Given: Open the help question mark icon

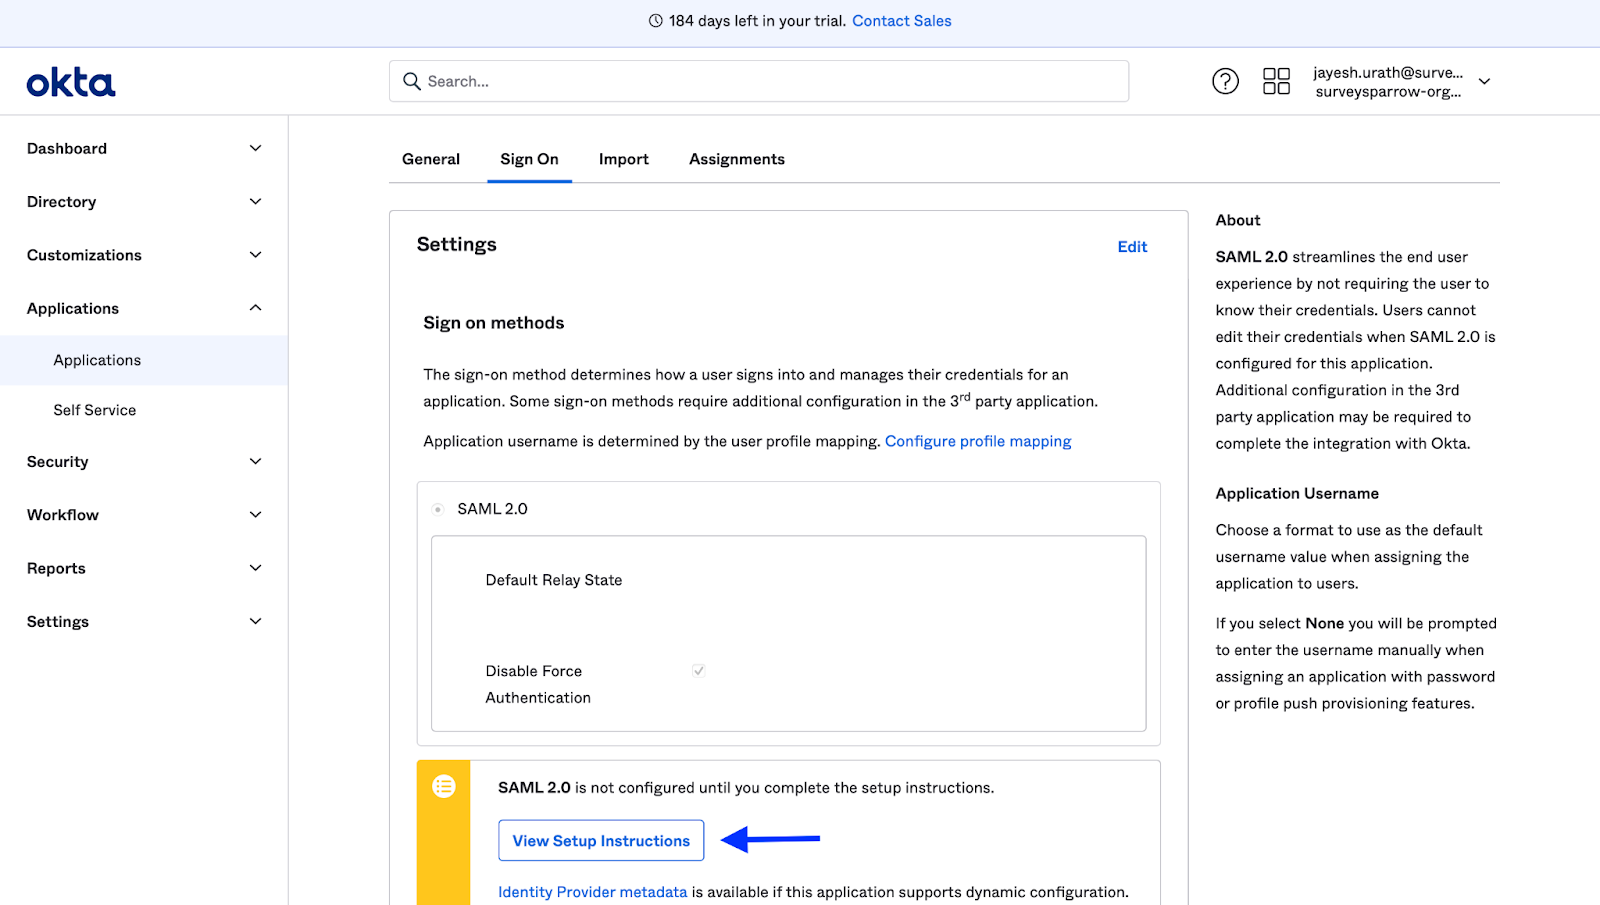Looking at the screenshot, I should (x=1225, y=81).
